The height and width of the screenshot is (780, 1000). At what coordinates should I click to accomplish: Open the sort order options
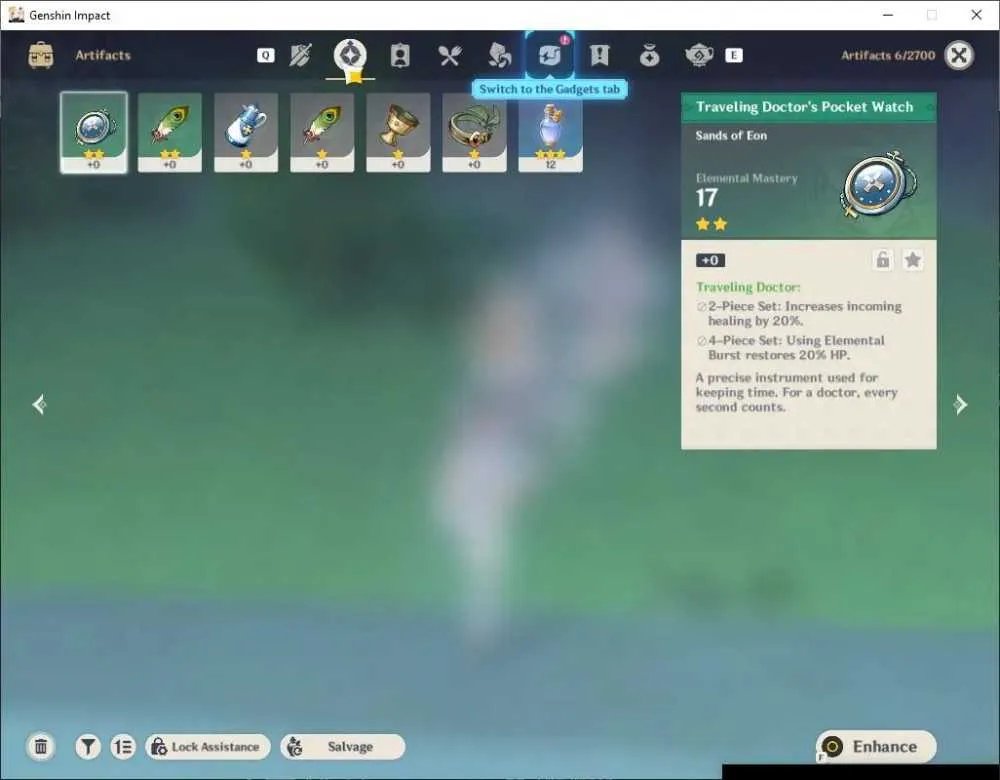click(123, 746)
